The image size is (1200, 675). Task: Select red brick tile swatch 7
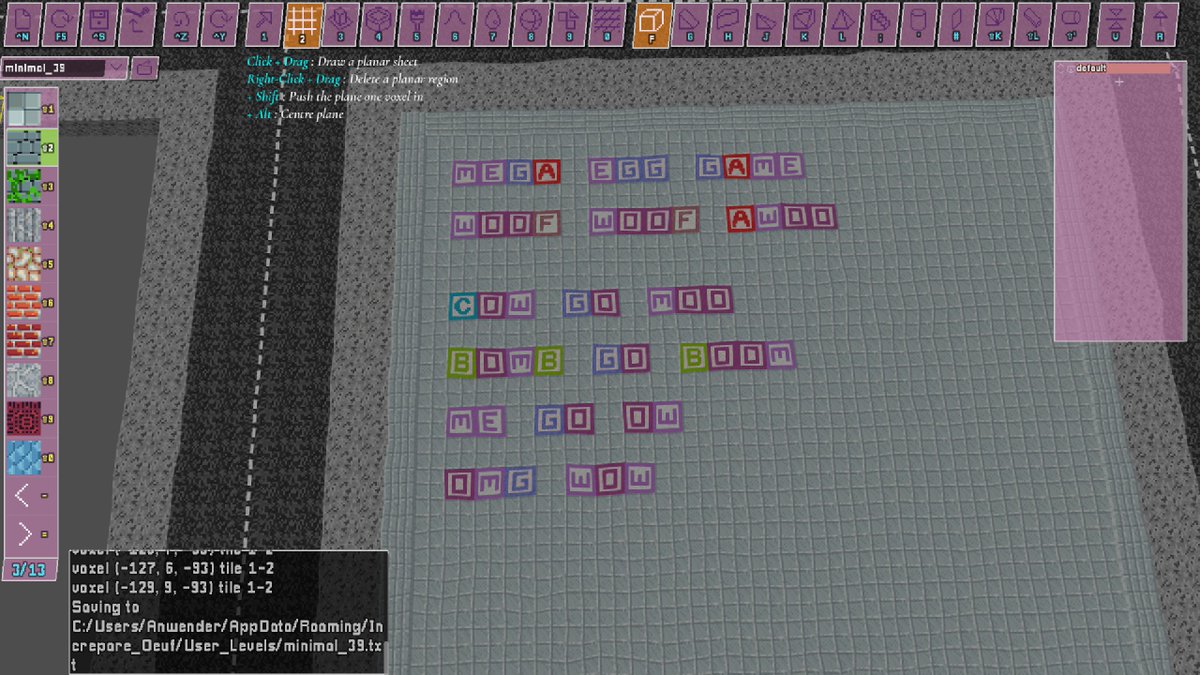(24, 341)
